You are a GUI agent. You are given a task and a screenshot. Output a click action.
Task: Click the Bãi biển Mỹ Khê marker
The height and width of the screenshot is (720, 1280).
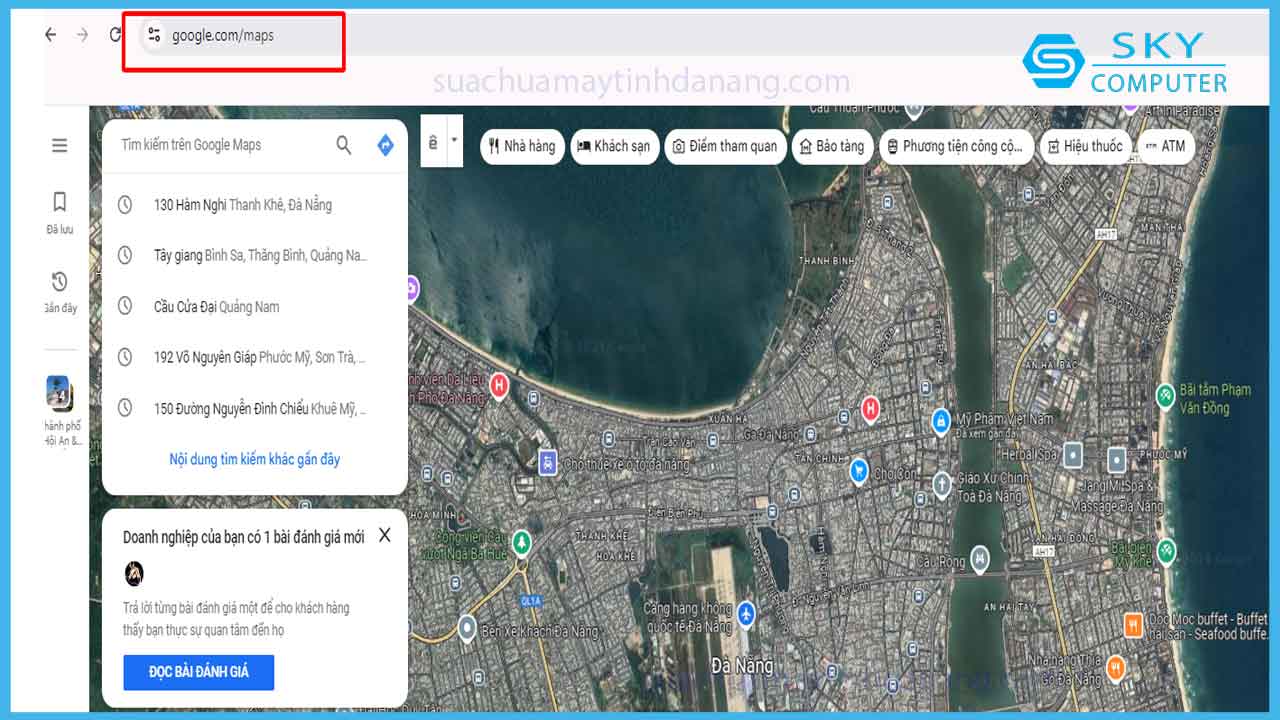tap(1165, 550)
